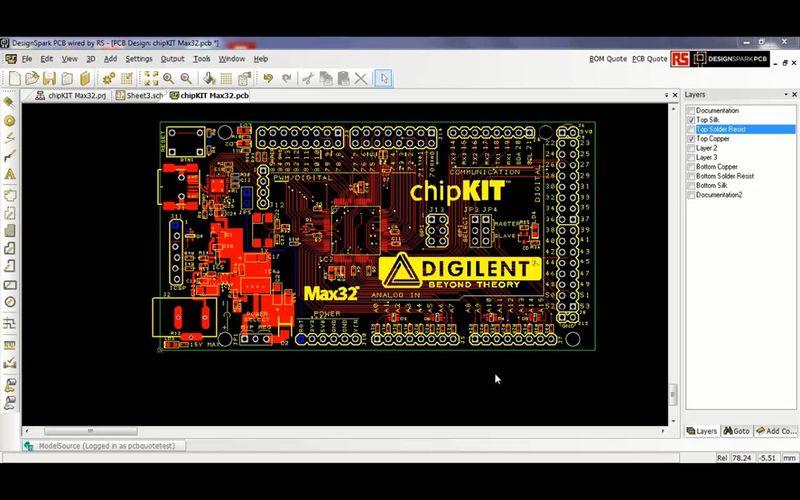Viewport: 800px width, 500px height.
Task: Click the BOM Quote button
Action: 608,59
